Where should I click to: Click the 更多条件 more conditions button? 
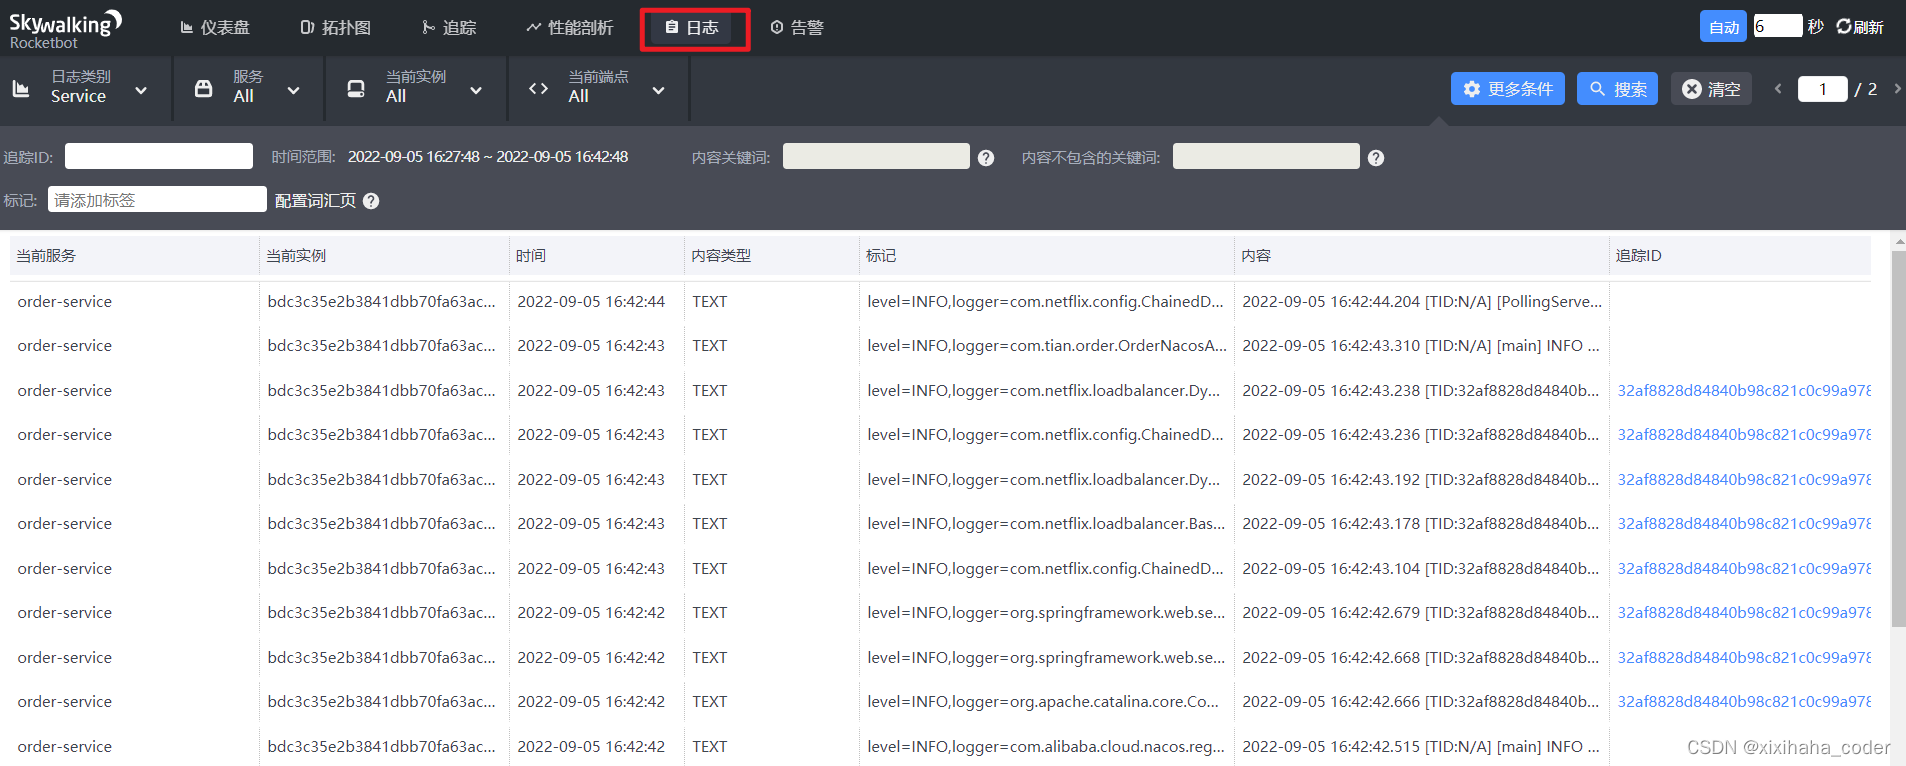1508,89
